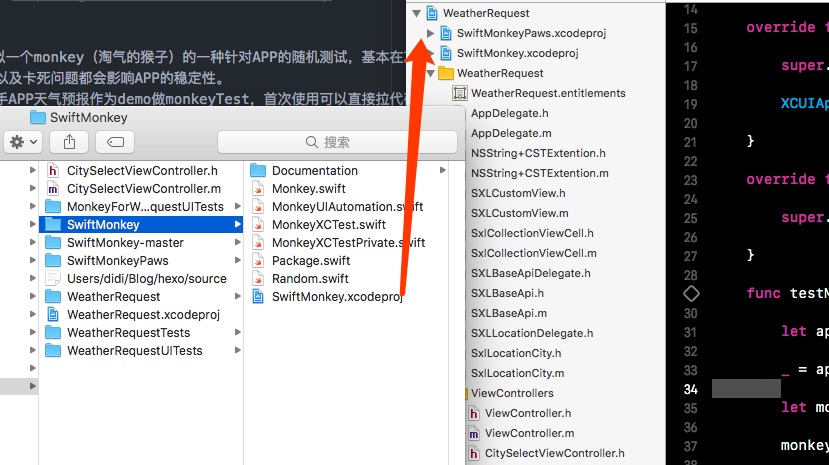Select WeatherRequest.xcodeproj in Finder
The width and height of the screenshot is (829, 465).
pos(141,314)
